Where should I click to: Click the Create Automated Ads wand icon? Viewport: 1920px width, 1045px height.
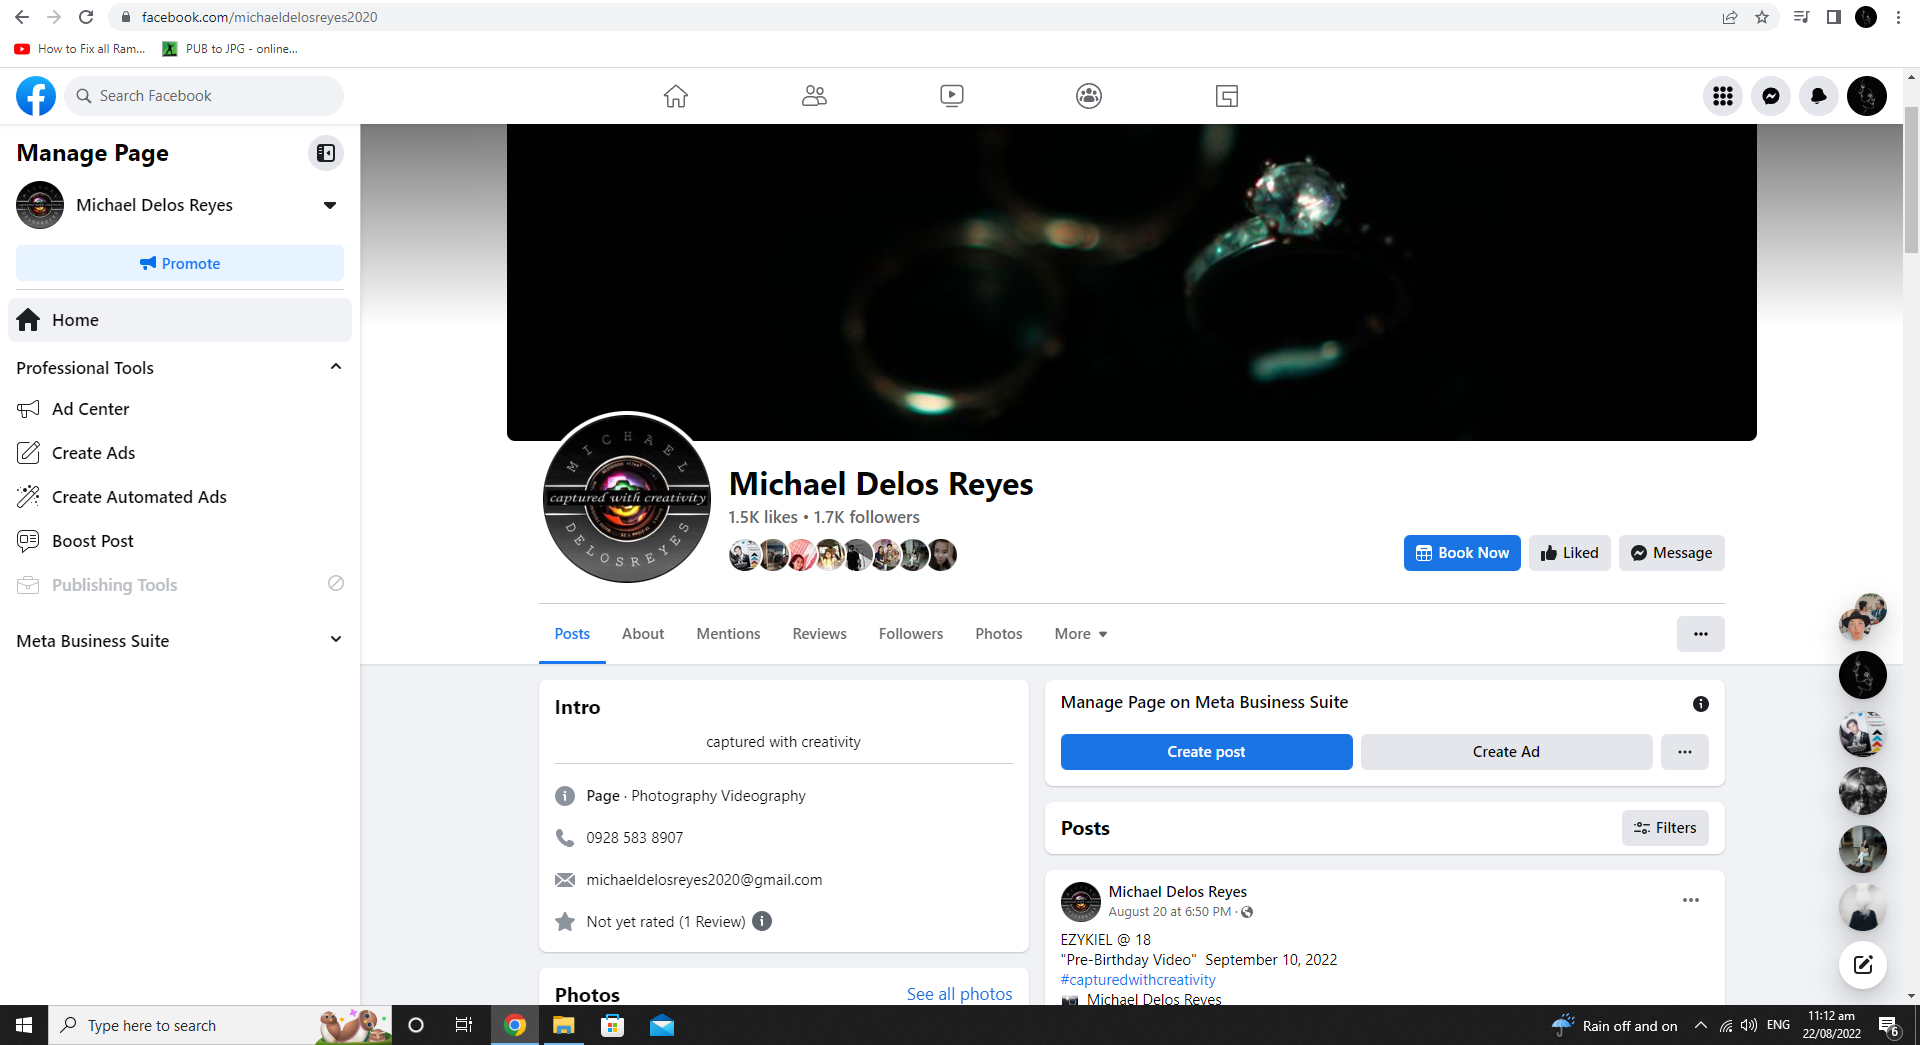(28, 497)
